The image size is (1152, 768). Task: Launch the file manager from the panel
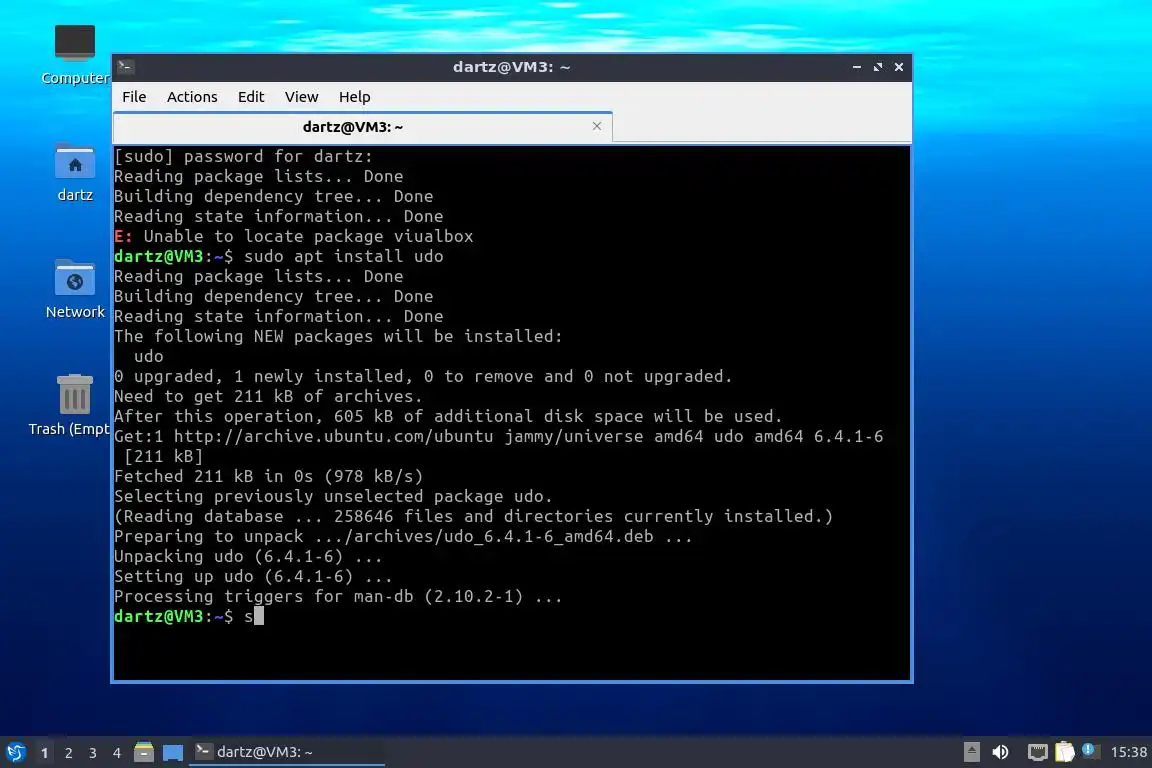point(144,752)
